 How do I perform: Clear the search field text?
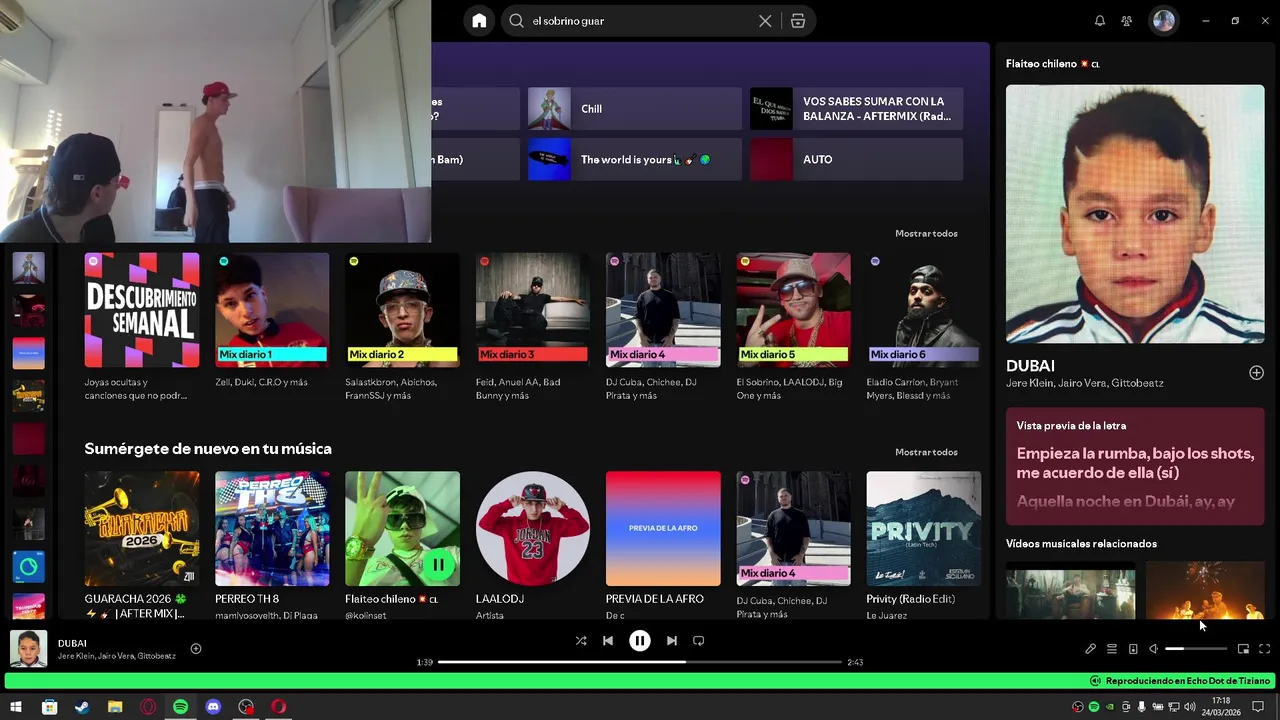click(x=765, y=21)
